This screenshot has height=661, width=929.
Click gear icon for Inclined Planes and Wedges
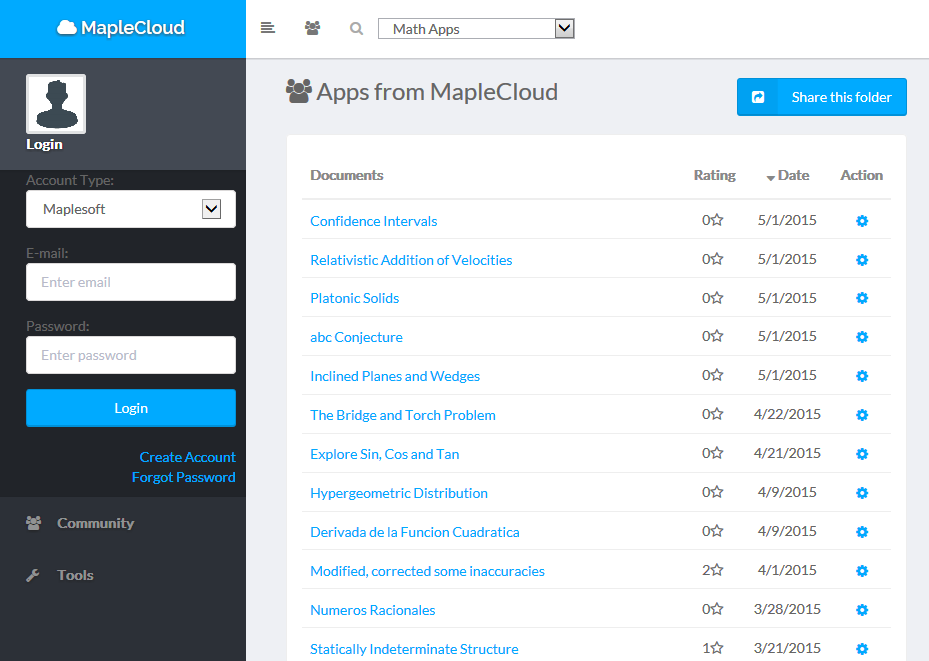tap(862, 376)
